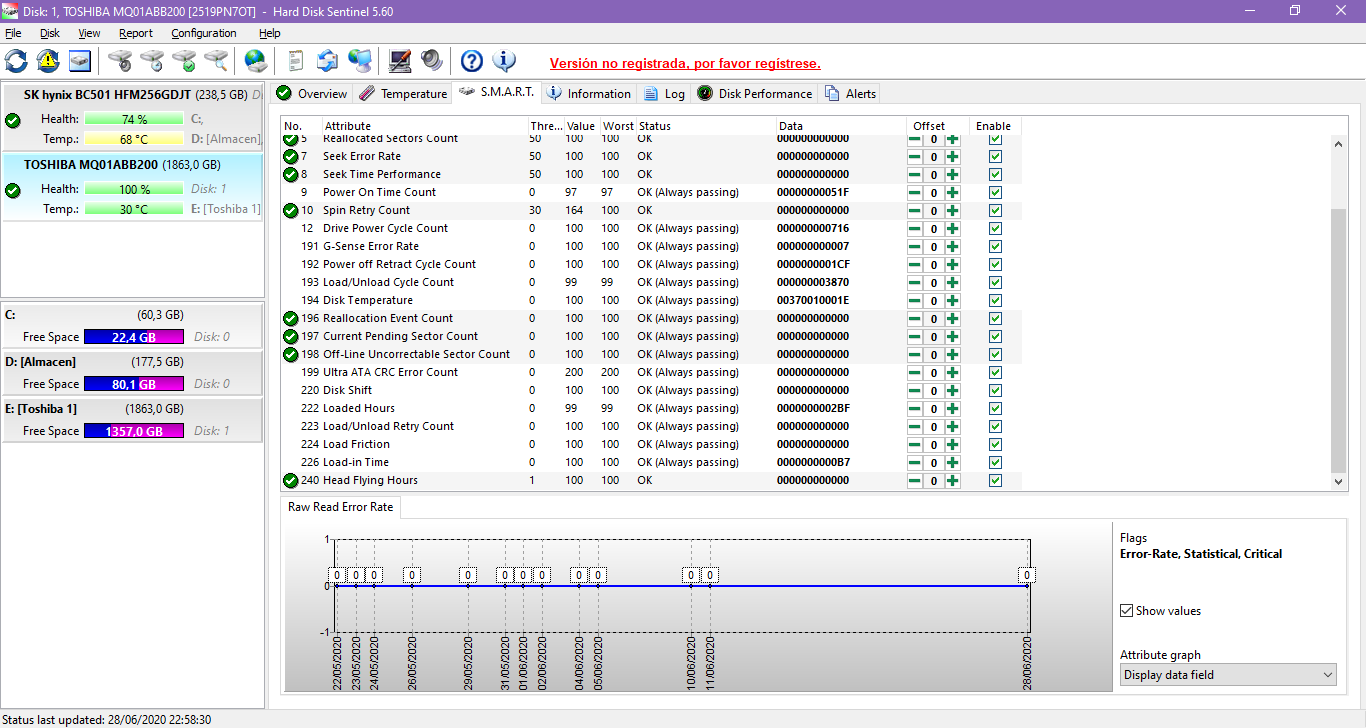Uncheck the Show values checkbox

[x=1127, y=611]
